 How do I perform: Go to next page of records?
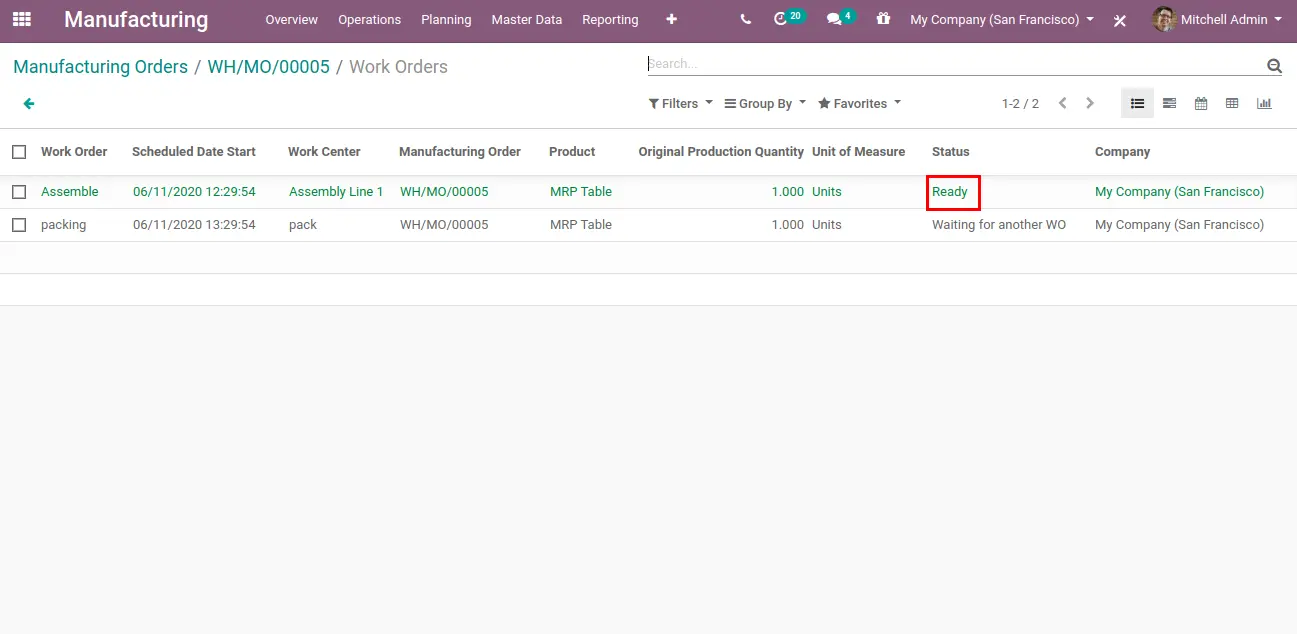click(1090, 103)
